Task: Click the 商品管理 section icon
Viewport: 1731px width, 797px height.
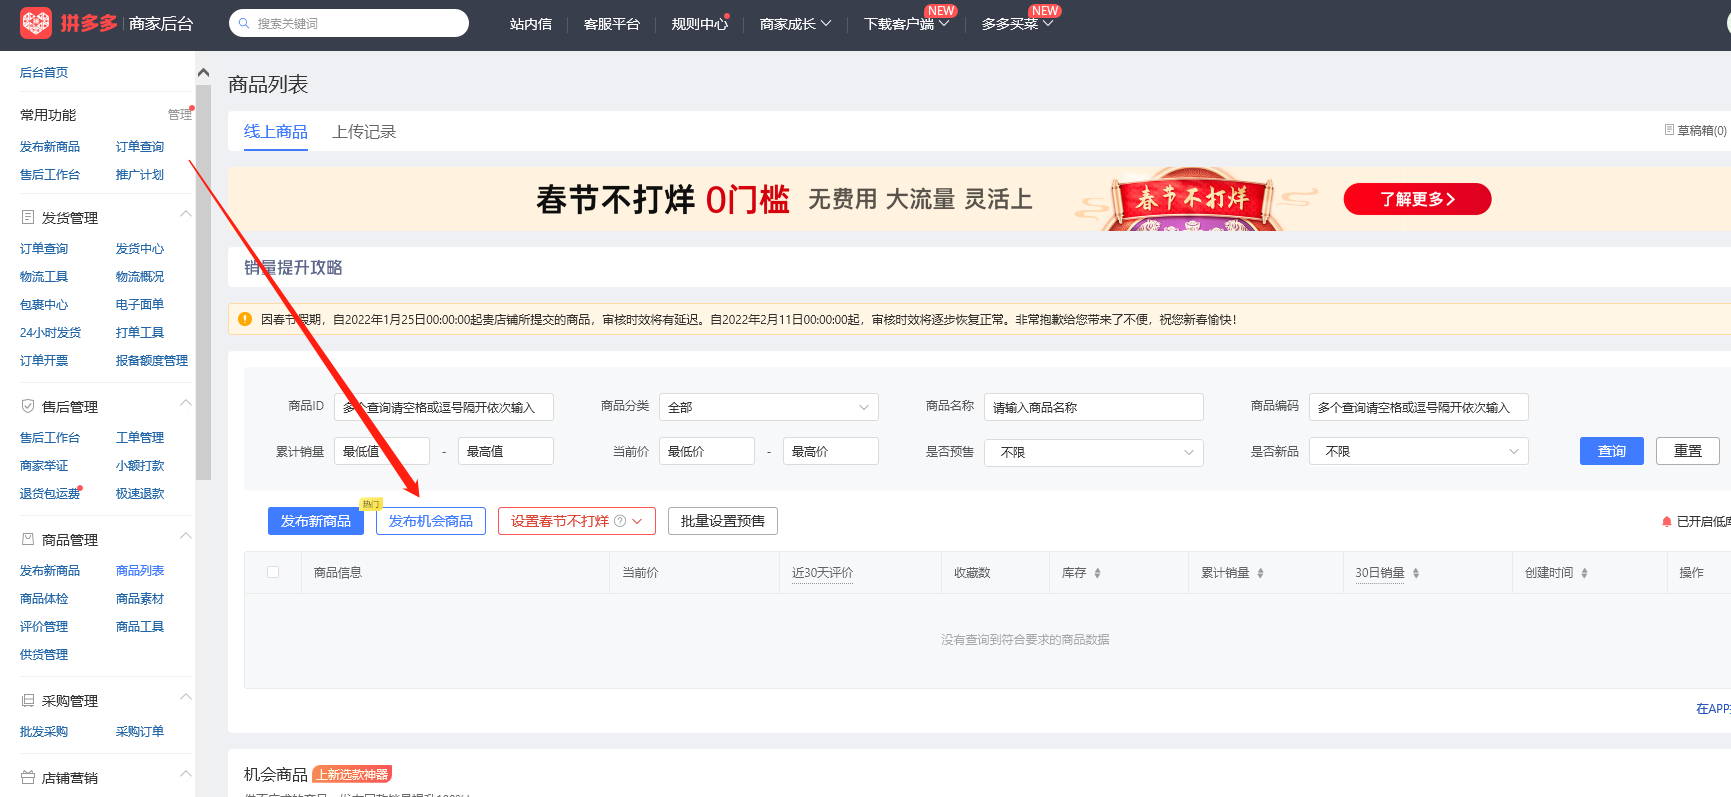Action: 28,539
